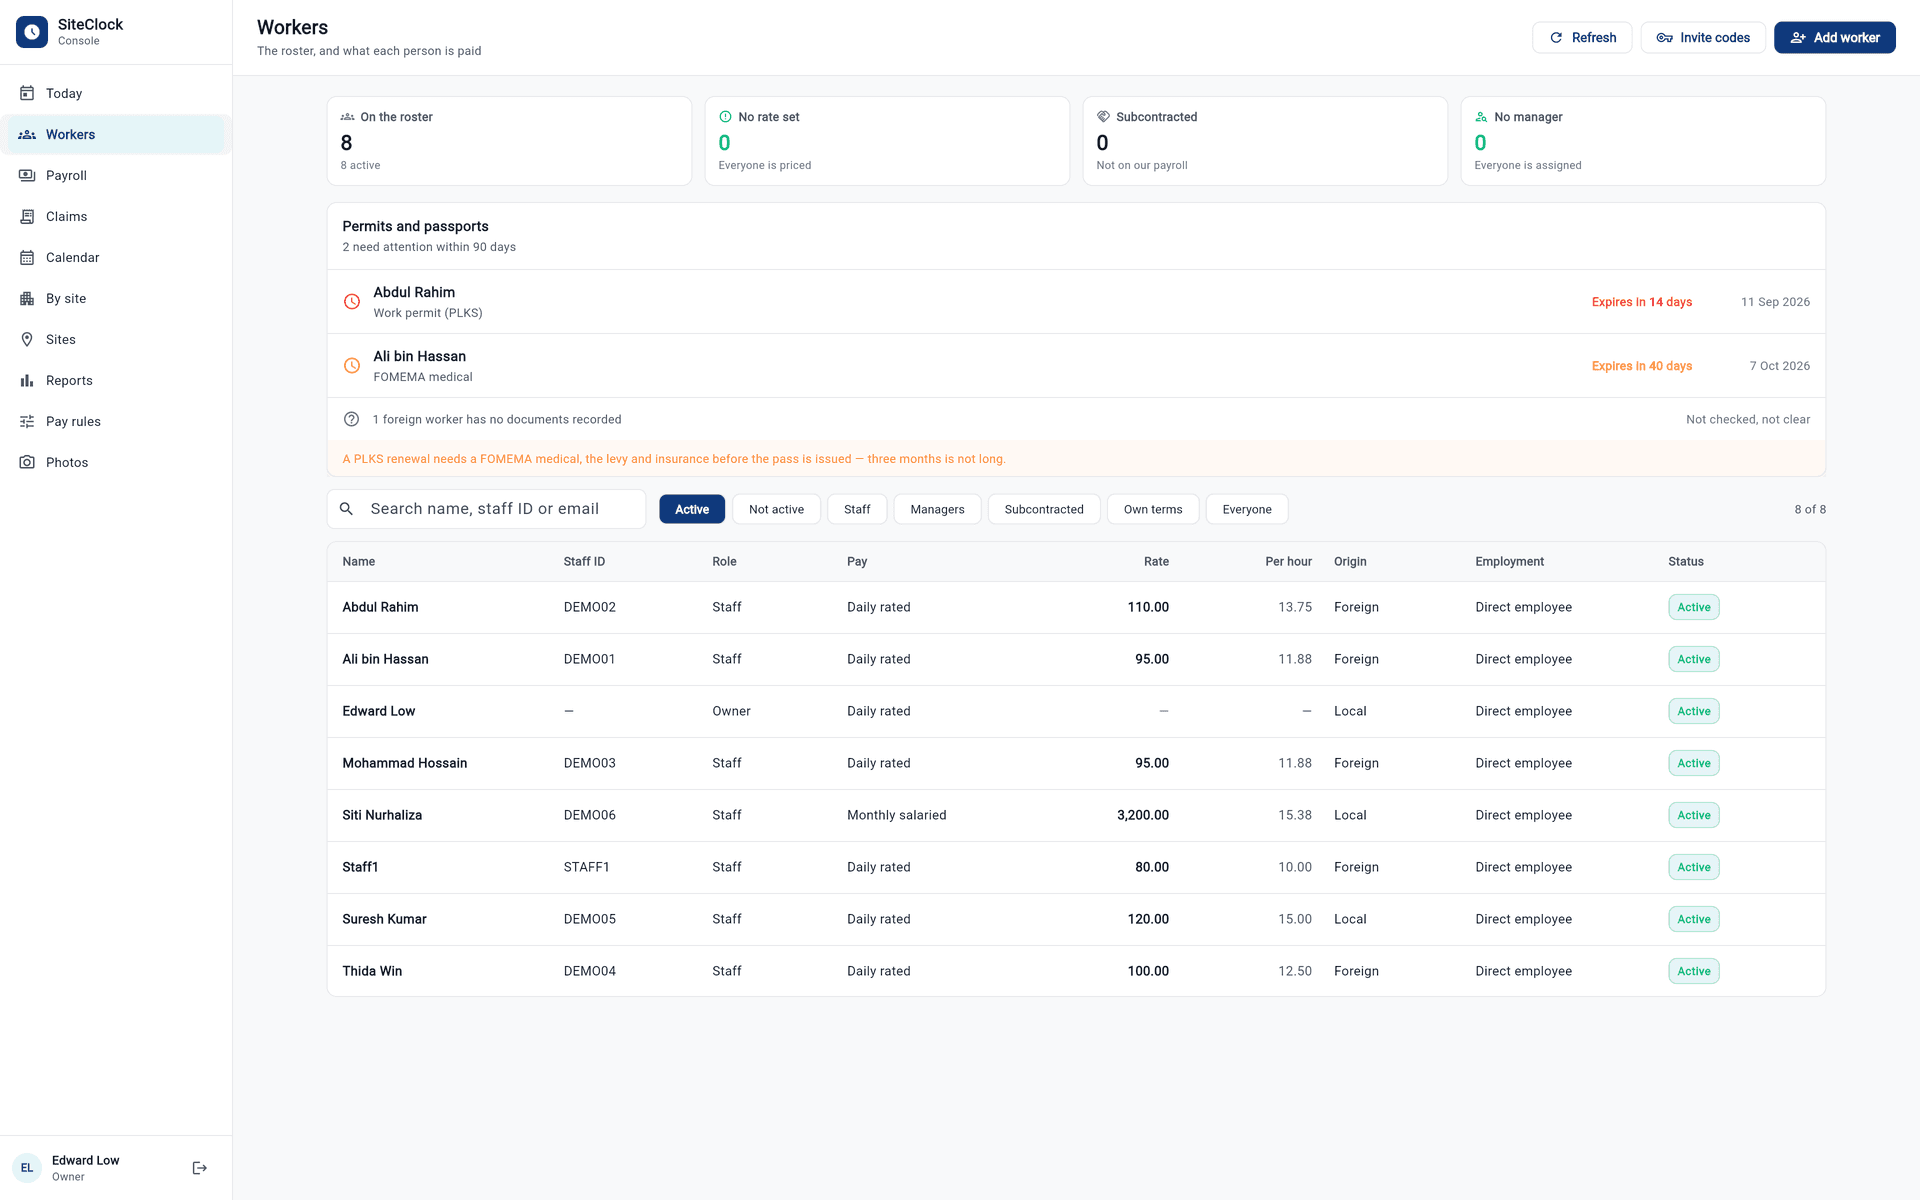Image resolution: width=1920 pixels, height=1200 pixels.
Task: Open the Invite codes button
Action: (x=1703, y=37)
